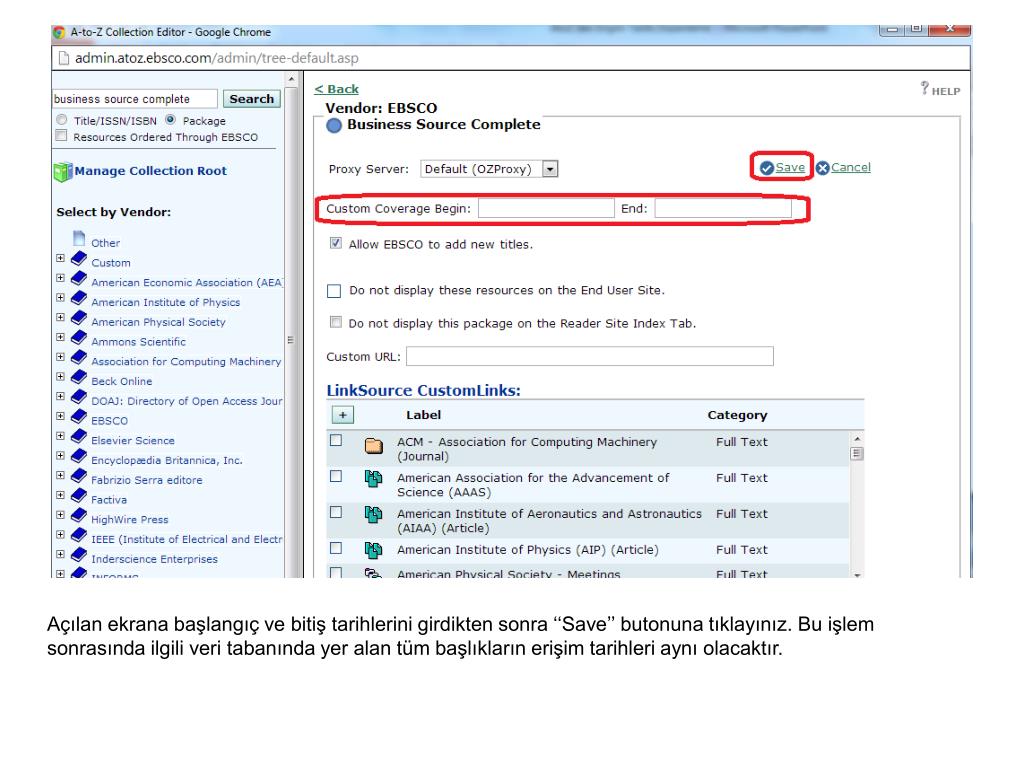Image resolution: width=1024 pixels, height=768 pixels.
Task: Click the HELP link text
Action: (x=946, y=91)
